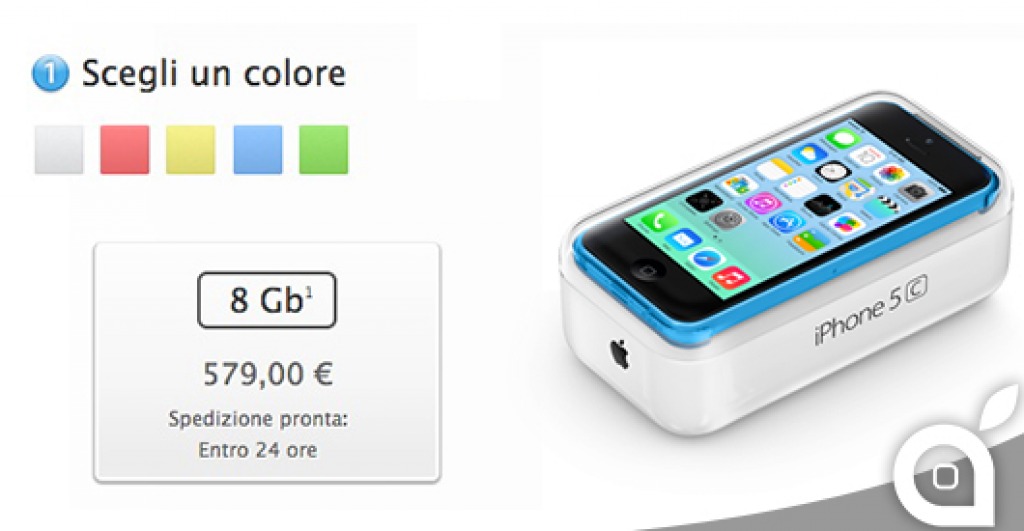Click Spedizione pronta shipping info text

259,419
